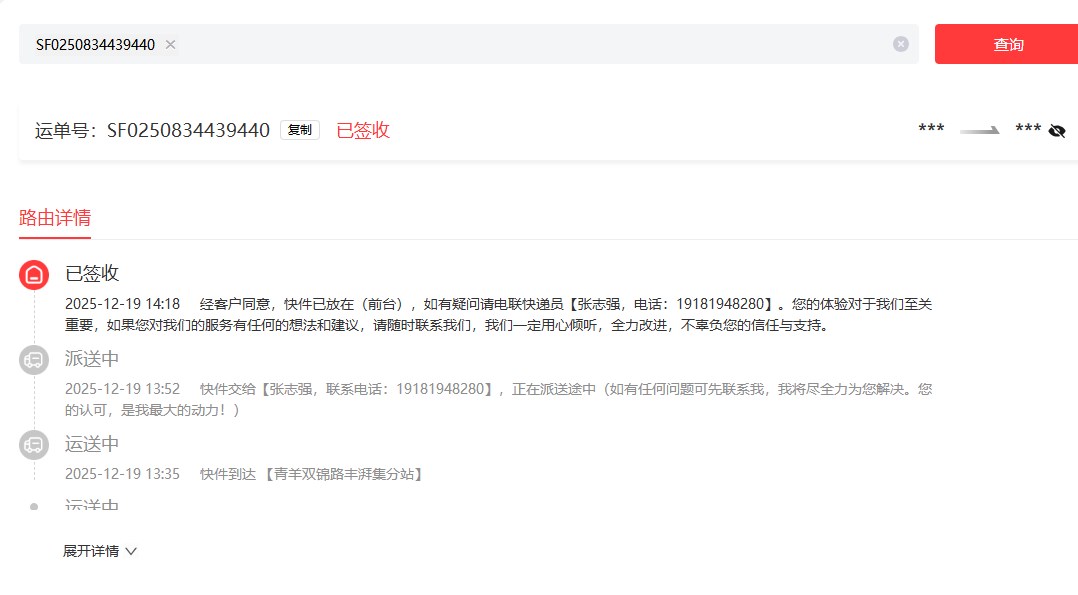
Task: Copy the waybill number with 复制 button
Action: 300,130
